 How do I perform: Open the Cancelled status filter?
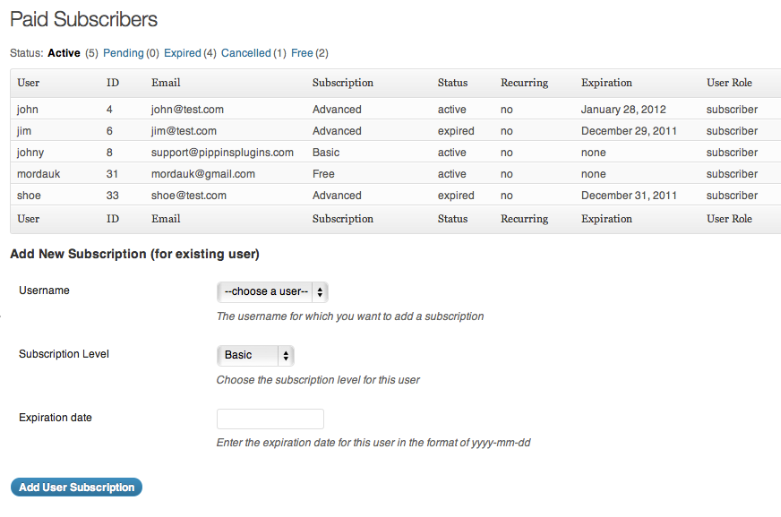click(246, 53)
